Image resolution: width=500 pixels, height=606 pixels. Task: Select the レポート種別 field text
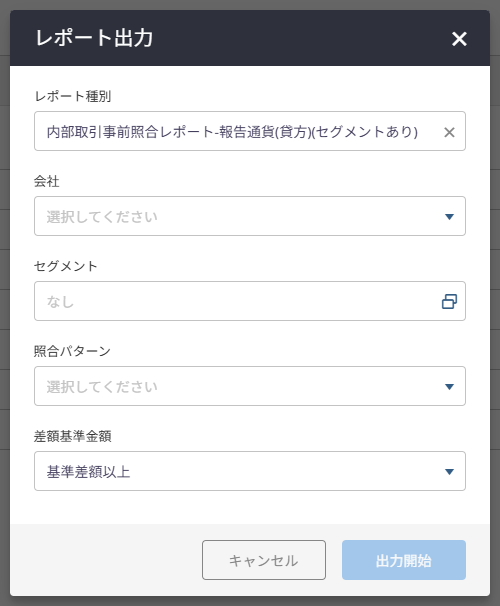[x=232, y=132]
